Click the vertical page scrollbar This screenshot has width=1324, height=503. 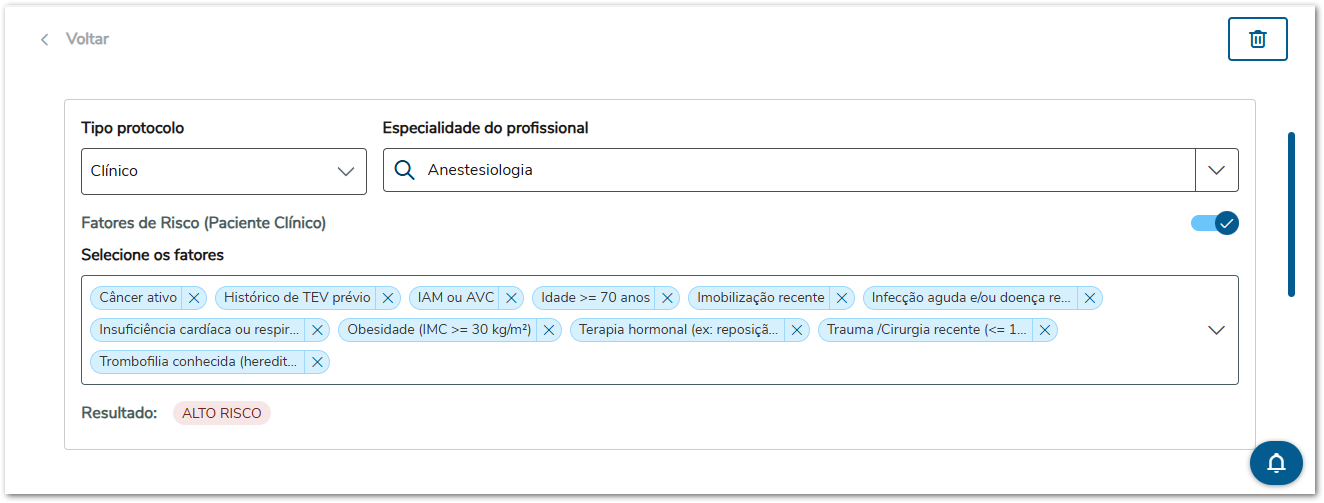point(1291,214)
